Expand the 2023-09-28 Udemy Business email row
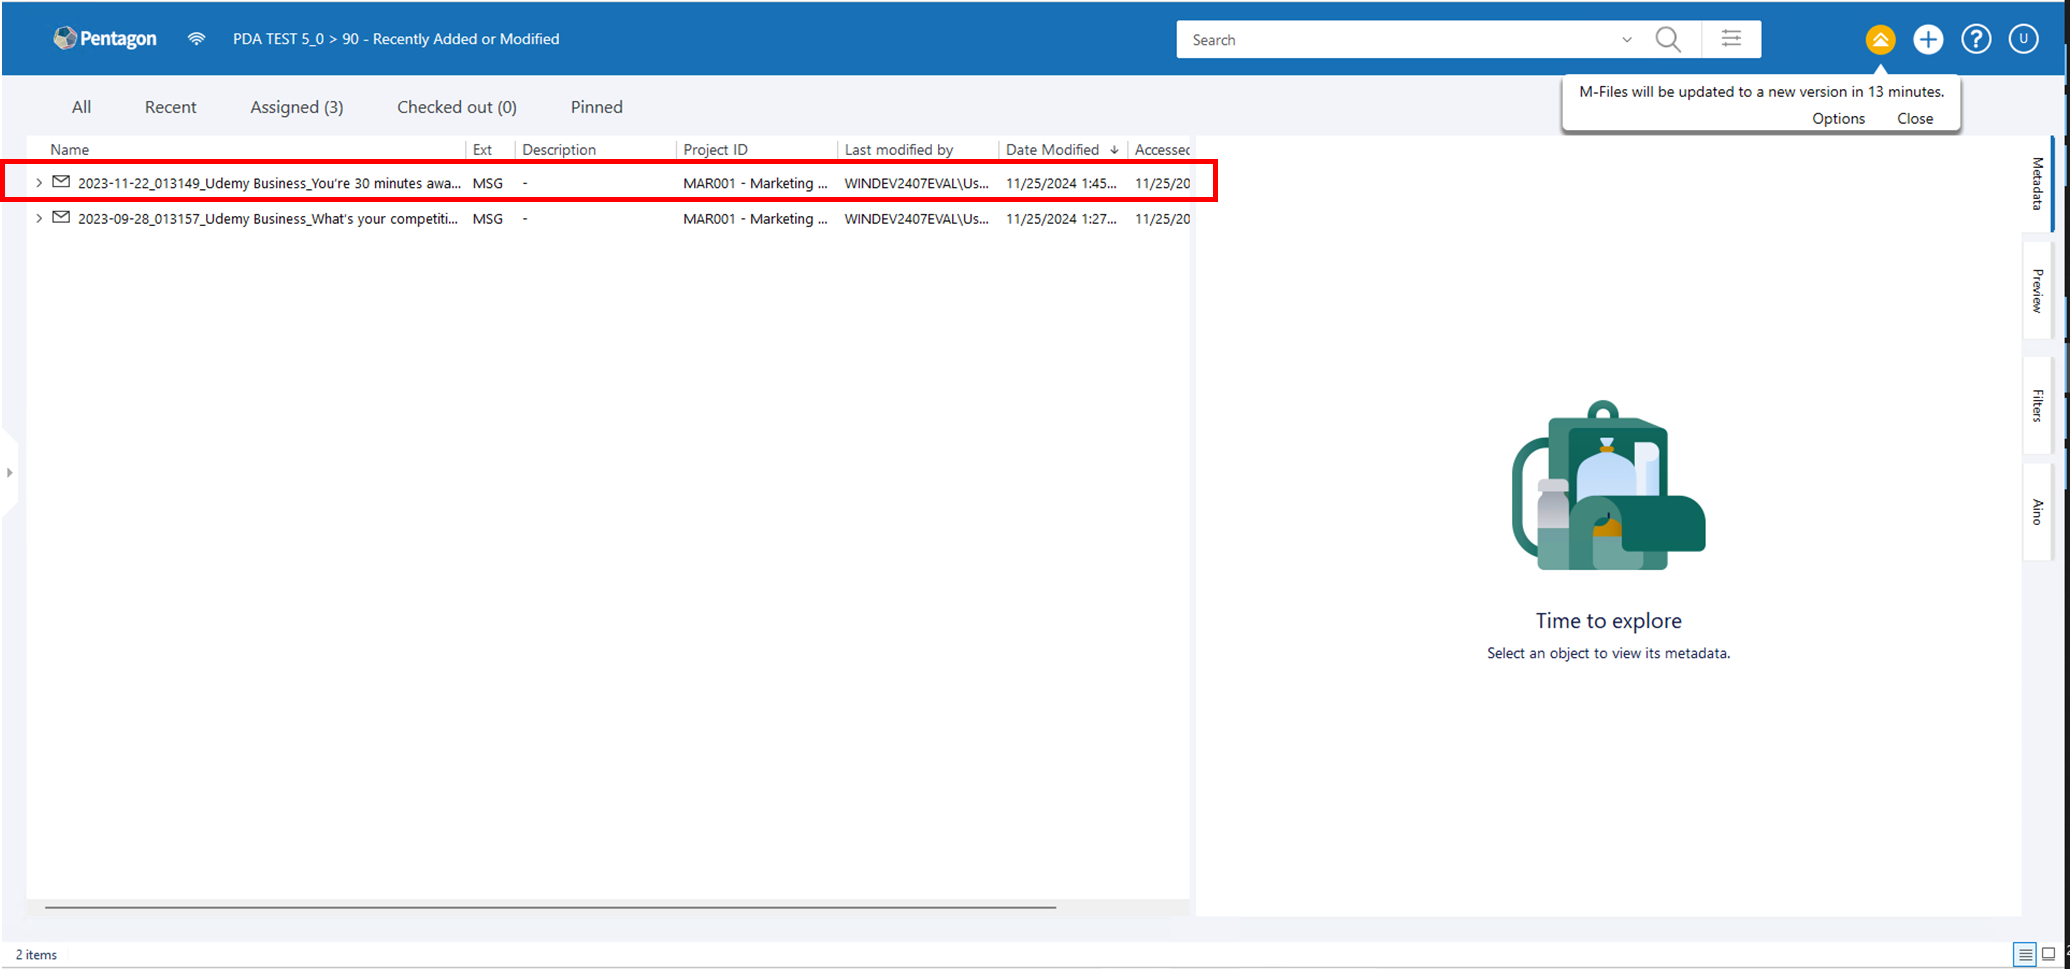2070x969 pixels. tap(39, 218)
